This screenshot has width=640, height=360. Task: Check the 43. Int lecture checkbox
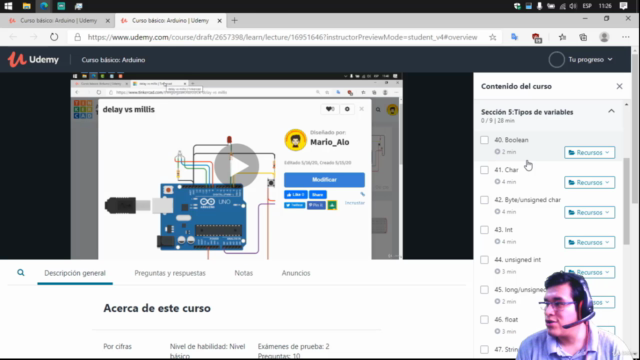click(x=484, y=230)
